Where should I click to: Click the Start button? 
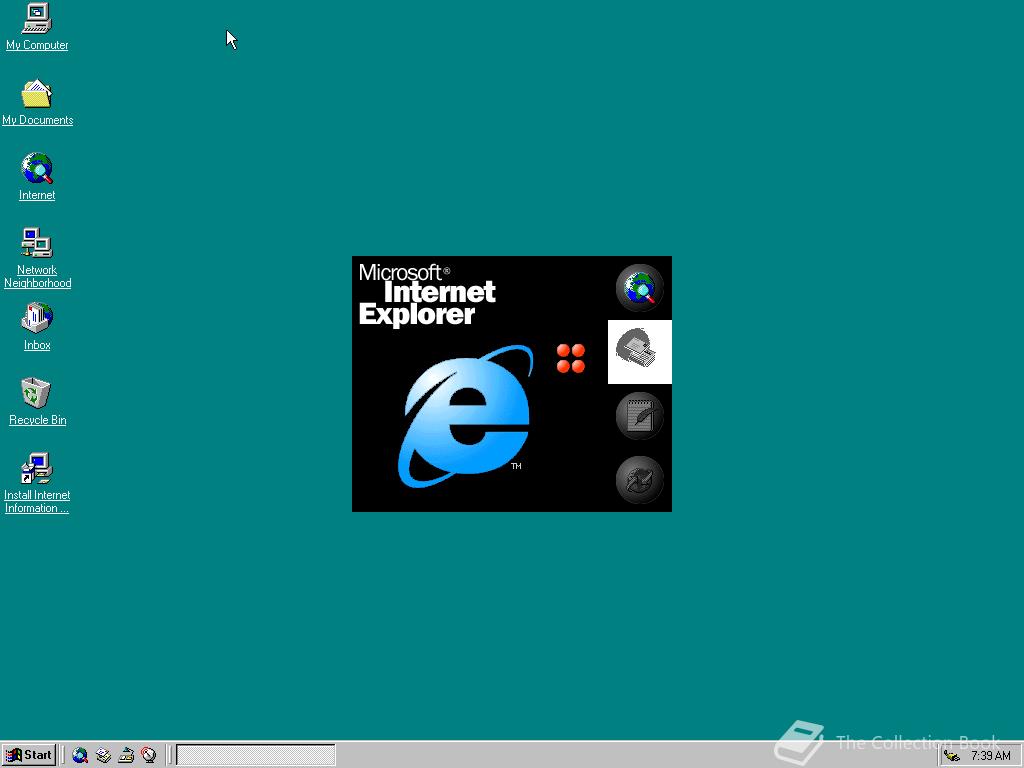[x=29, y=755]
